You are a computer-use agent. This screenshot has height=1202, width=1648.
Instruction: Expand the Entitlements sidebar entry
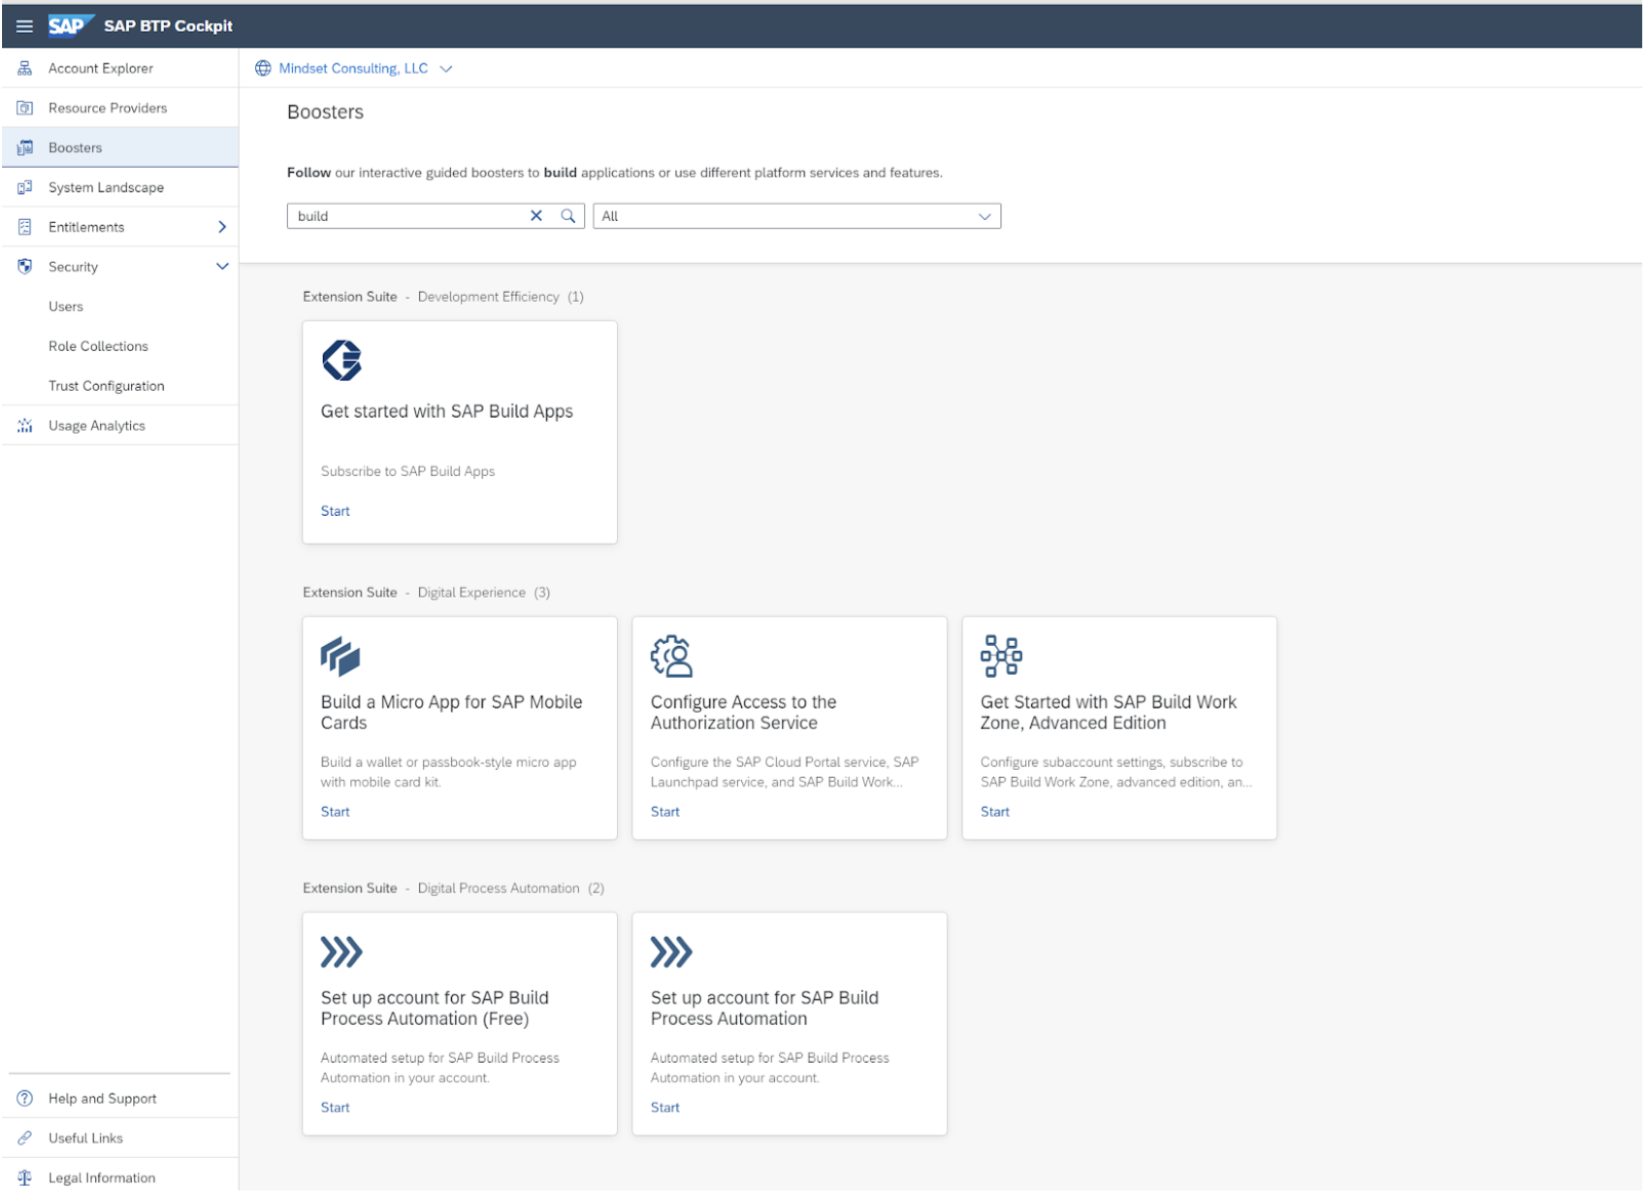coord(222,227)
